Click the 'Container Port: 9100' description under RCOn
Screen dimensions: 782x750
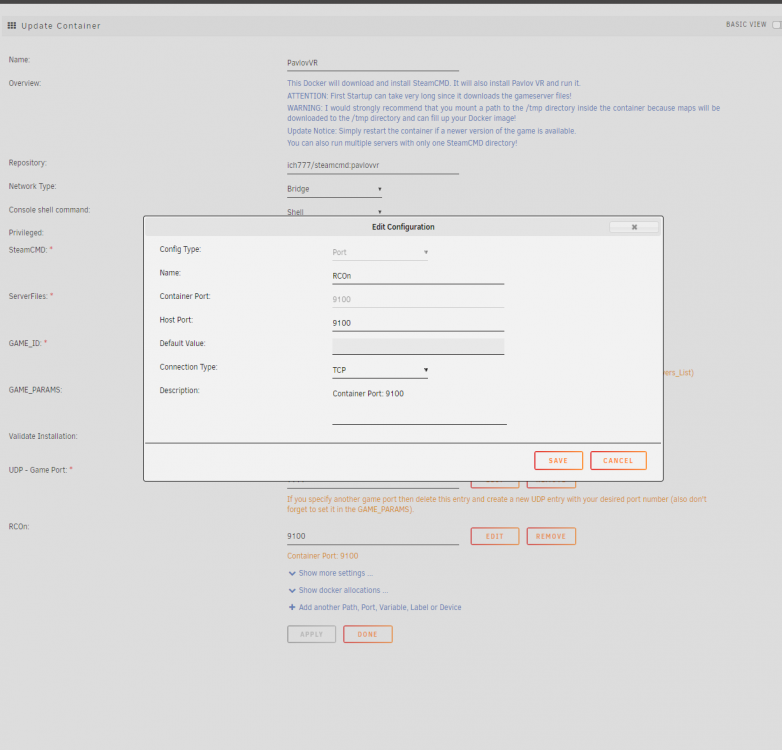click(x=322, y=556)
